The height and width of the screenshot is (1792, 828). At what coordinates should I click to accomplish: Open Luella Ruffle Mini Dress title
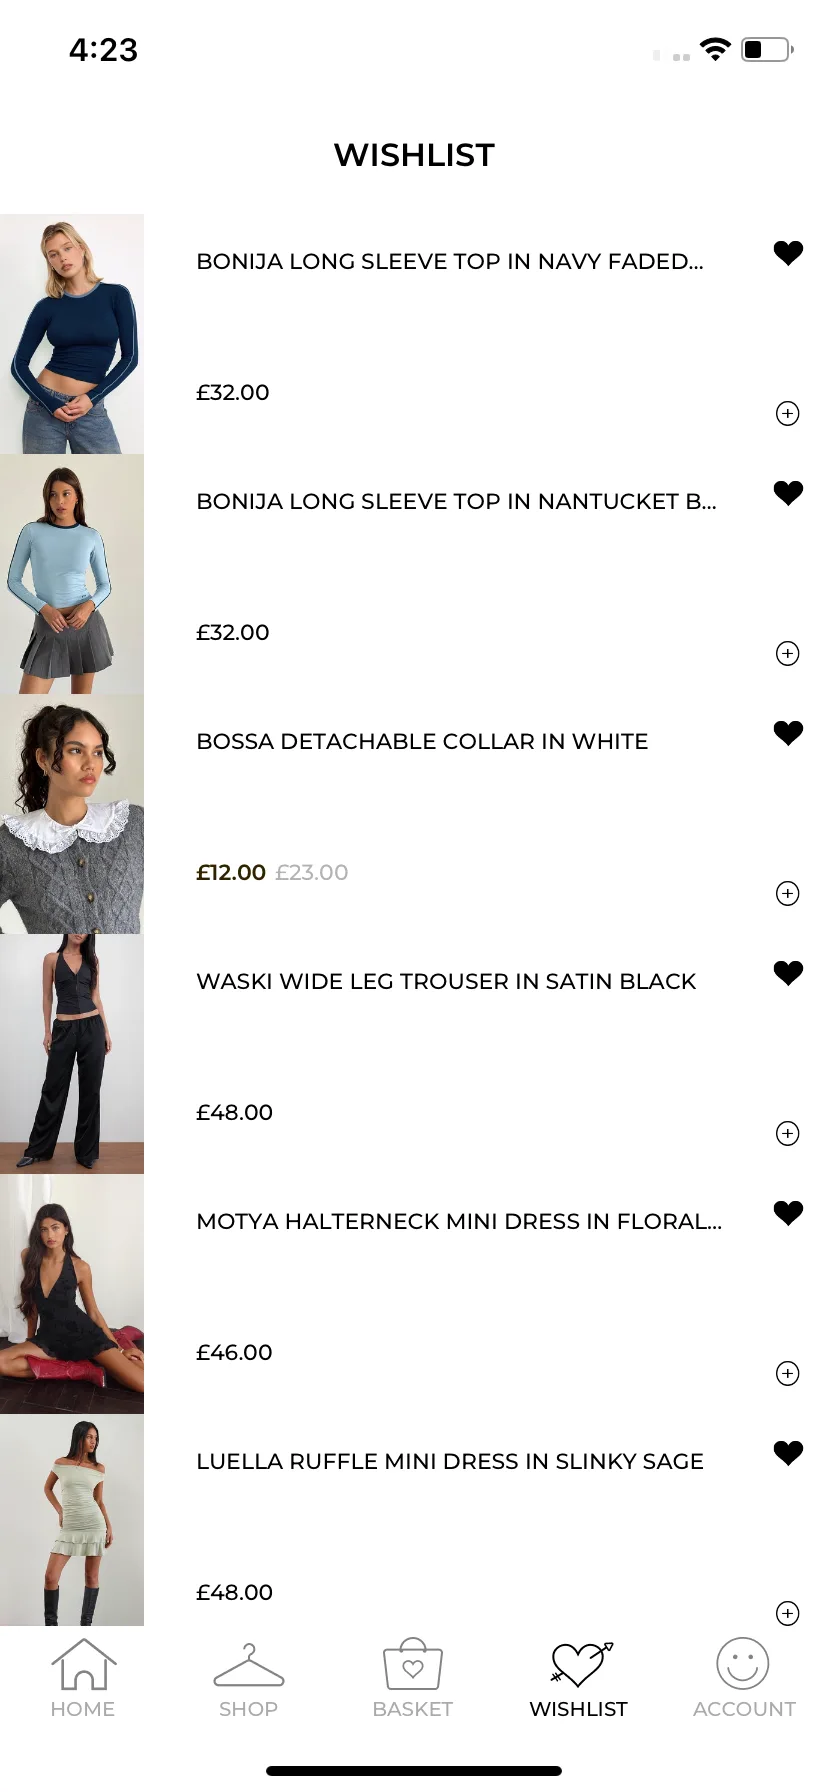tap(450, 1461)
